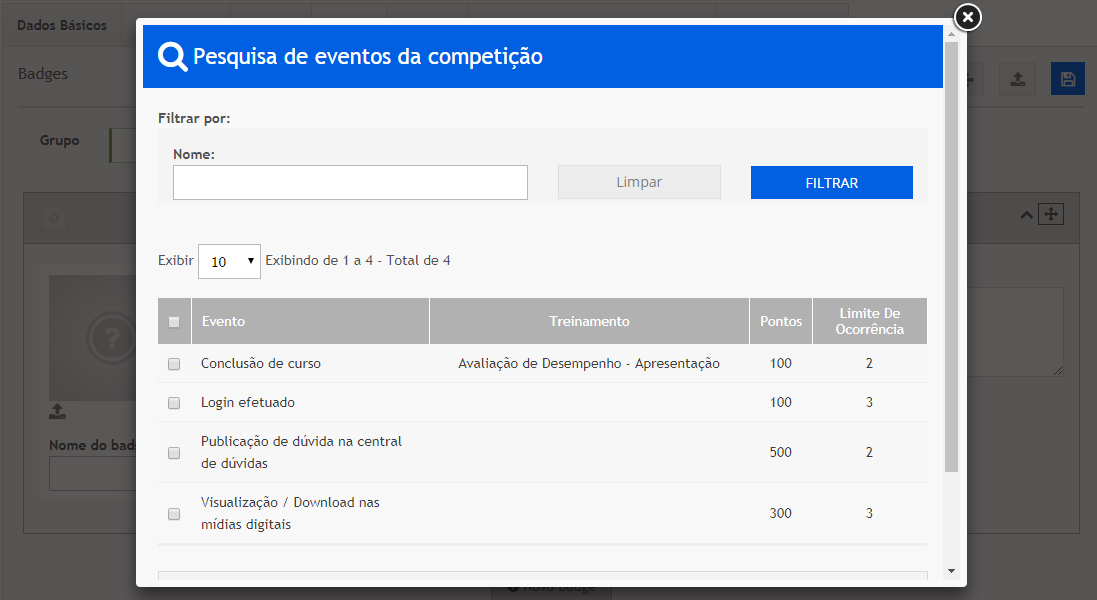Enable 'Visualização / Download nas mídias digitais' checkbox
The height and width of the screenshot is (600, 1097).
174,514
